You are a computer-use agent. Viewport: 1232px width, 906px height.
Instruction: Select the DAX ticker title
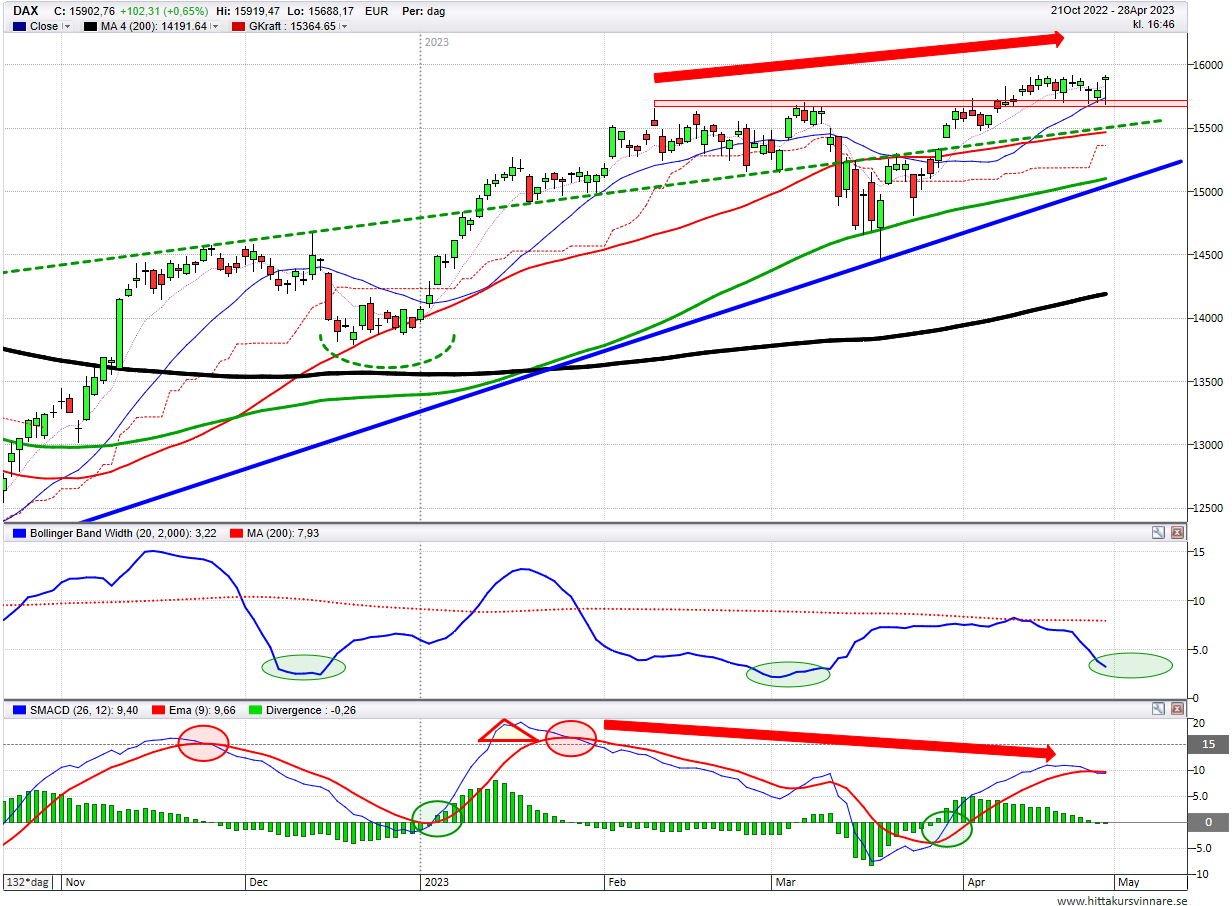26,11
